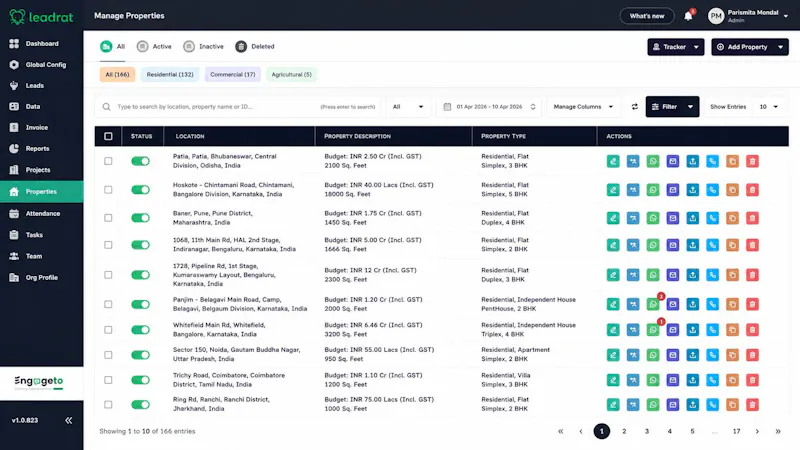The height and width of the screenshot is (450, 800).
Task: Go to next page arrow
Action: [x=757, y=431]
